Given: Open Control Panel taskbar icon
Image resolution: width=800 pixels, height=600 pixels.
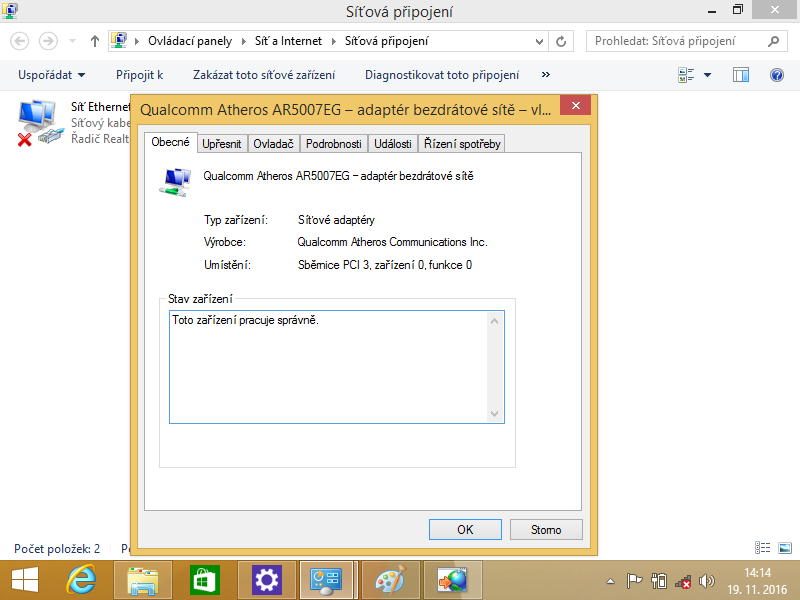Looking at the screenshot, I should (327, 580).
